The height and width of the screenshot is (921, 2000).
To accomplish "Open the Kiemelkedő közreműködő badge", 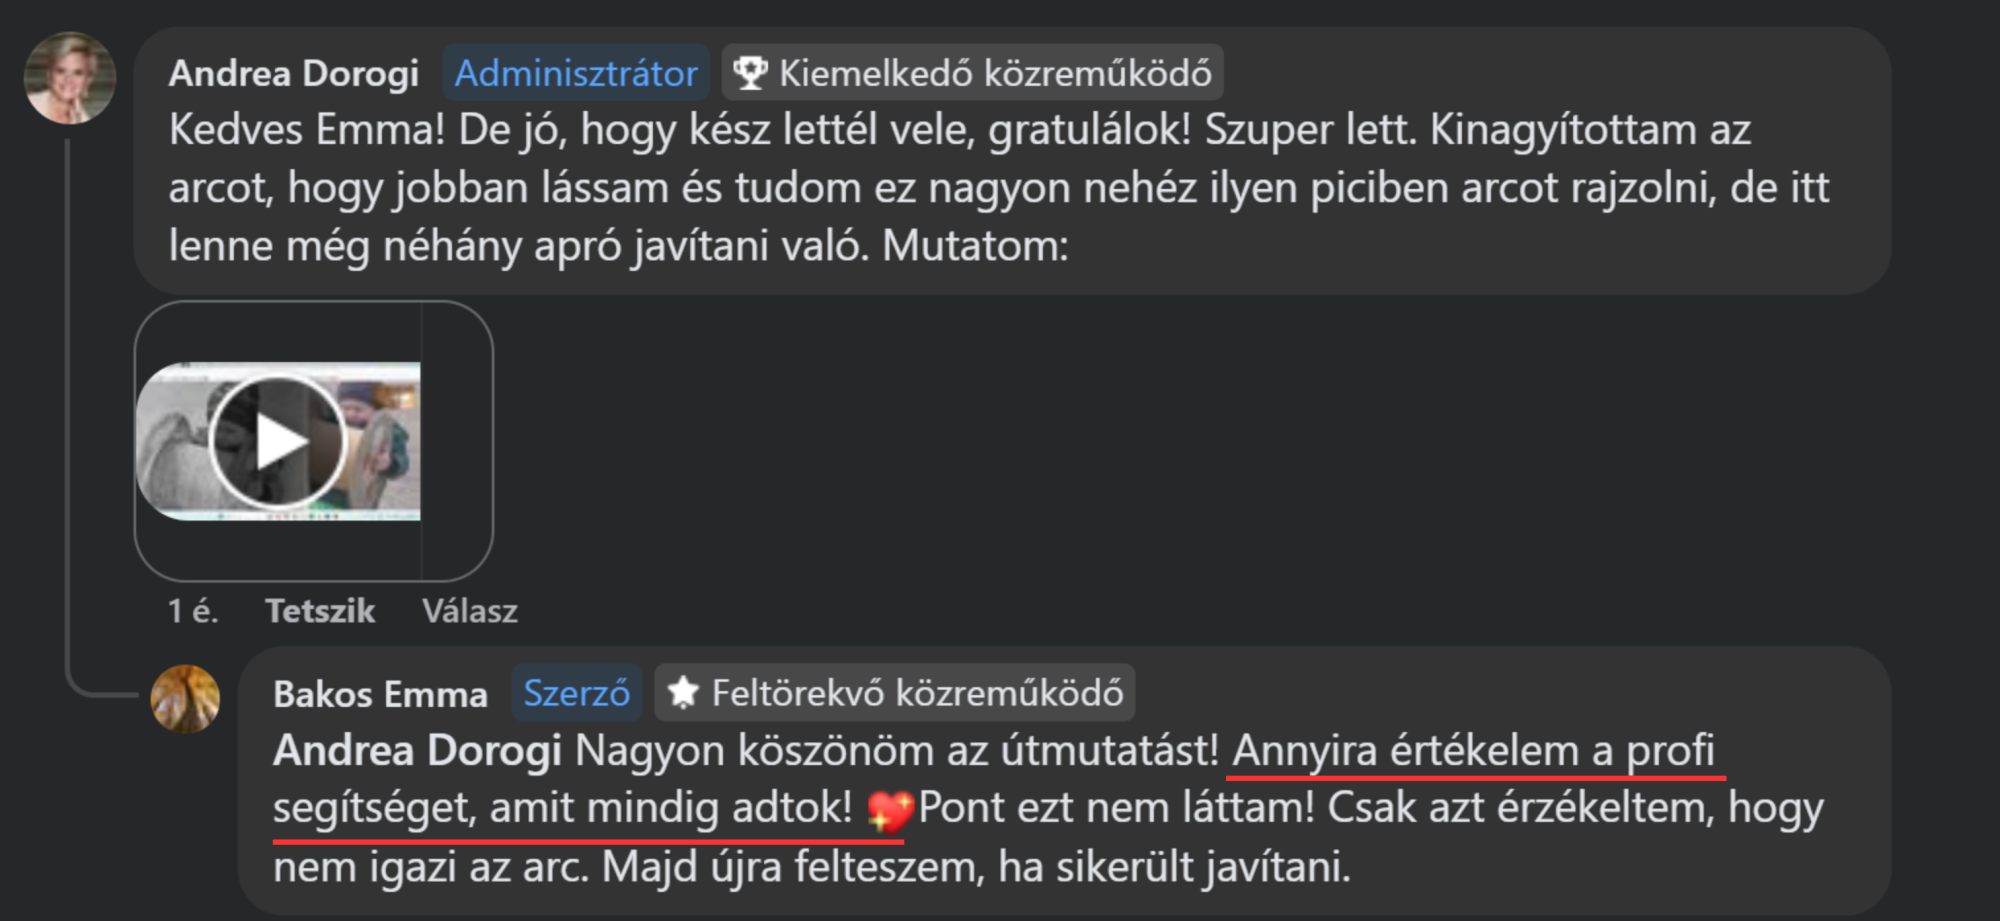I will point(970,71).
